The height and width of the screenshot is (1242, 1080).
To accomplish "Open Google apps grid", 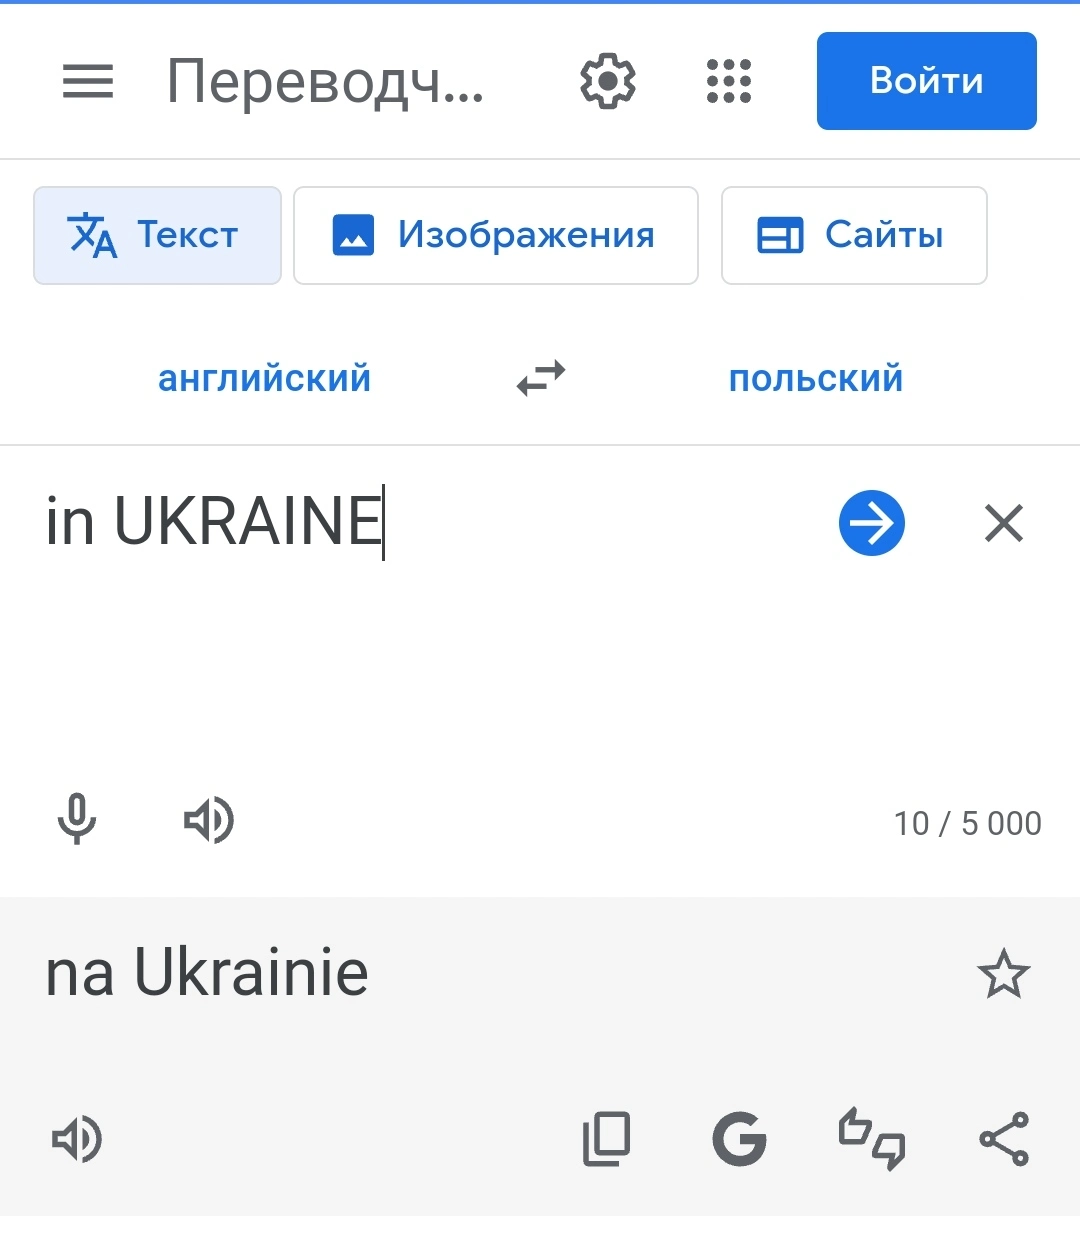I will [x=728, y=81].
